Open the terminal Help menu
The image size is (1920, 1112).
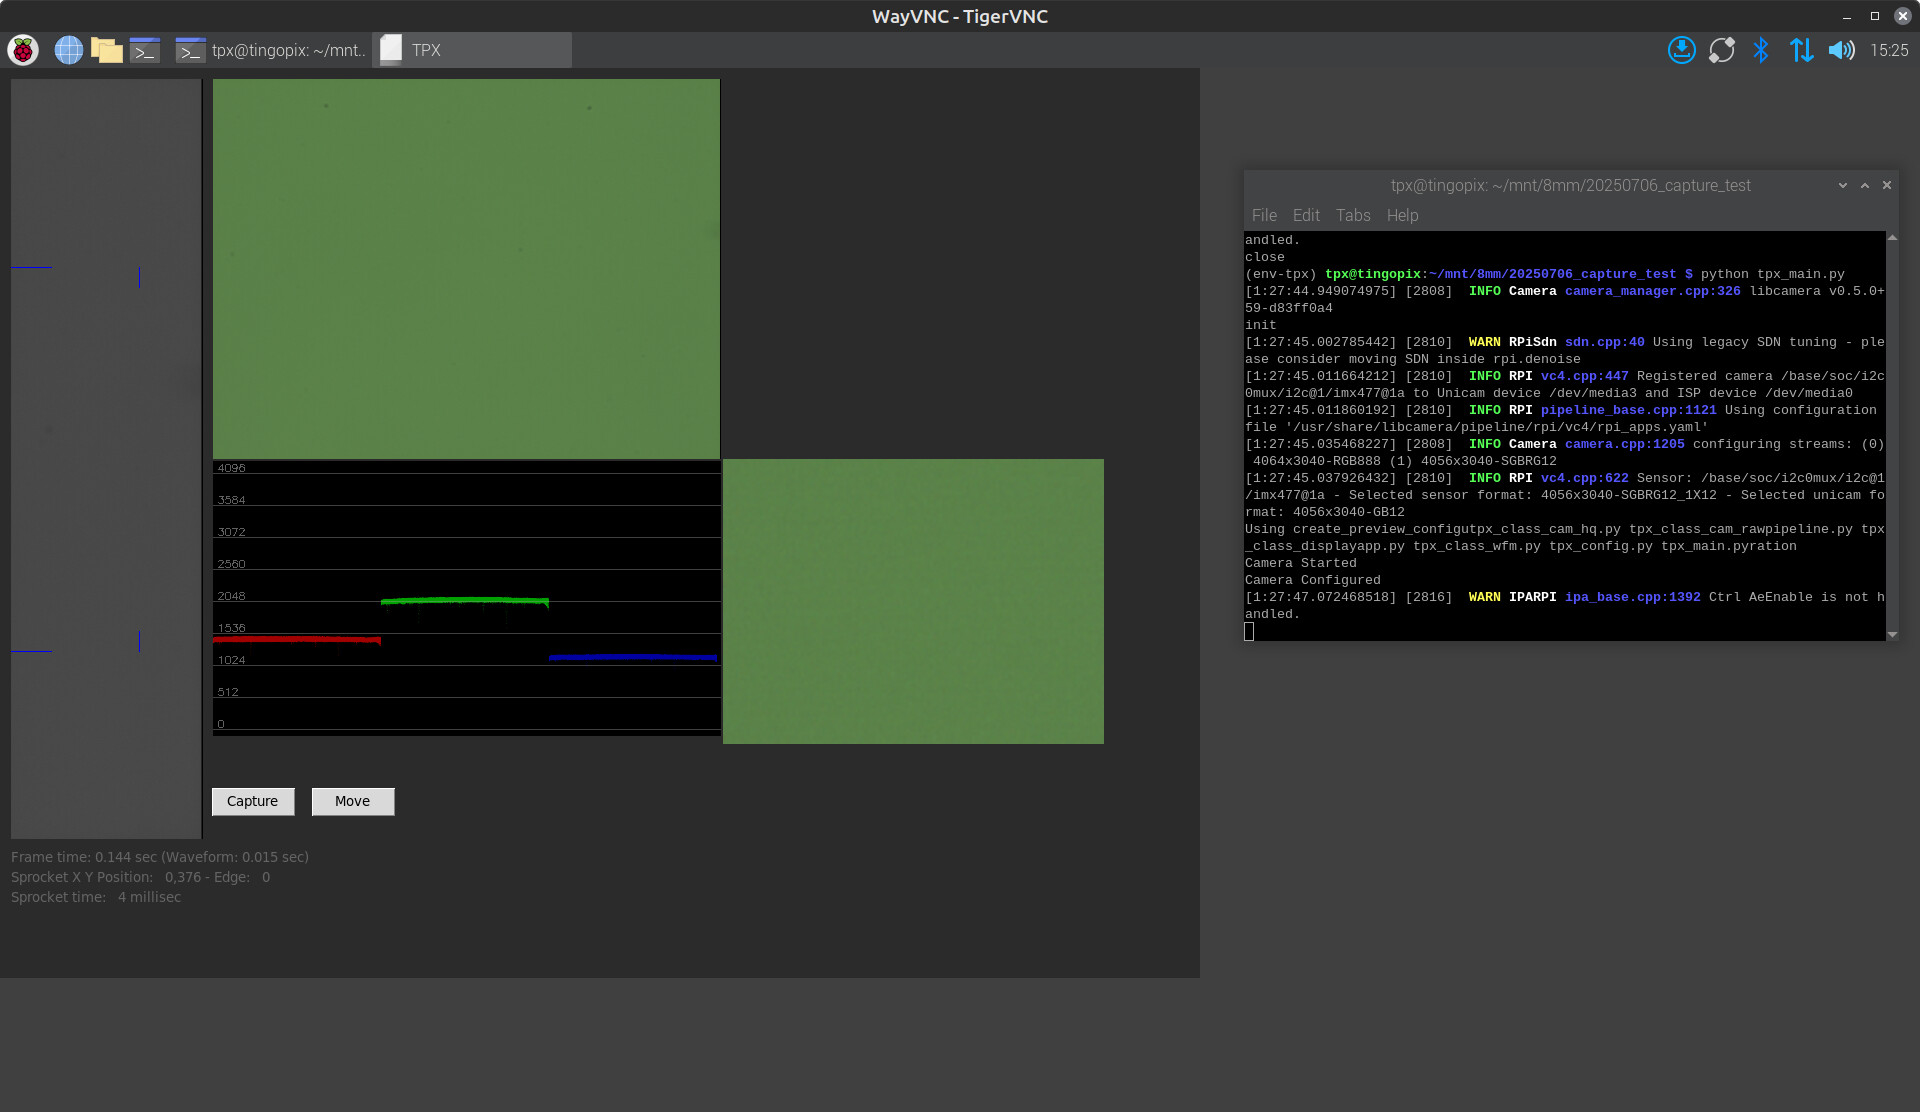(1402, 215)
